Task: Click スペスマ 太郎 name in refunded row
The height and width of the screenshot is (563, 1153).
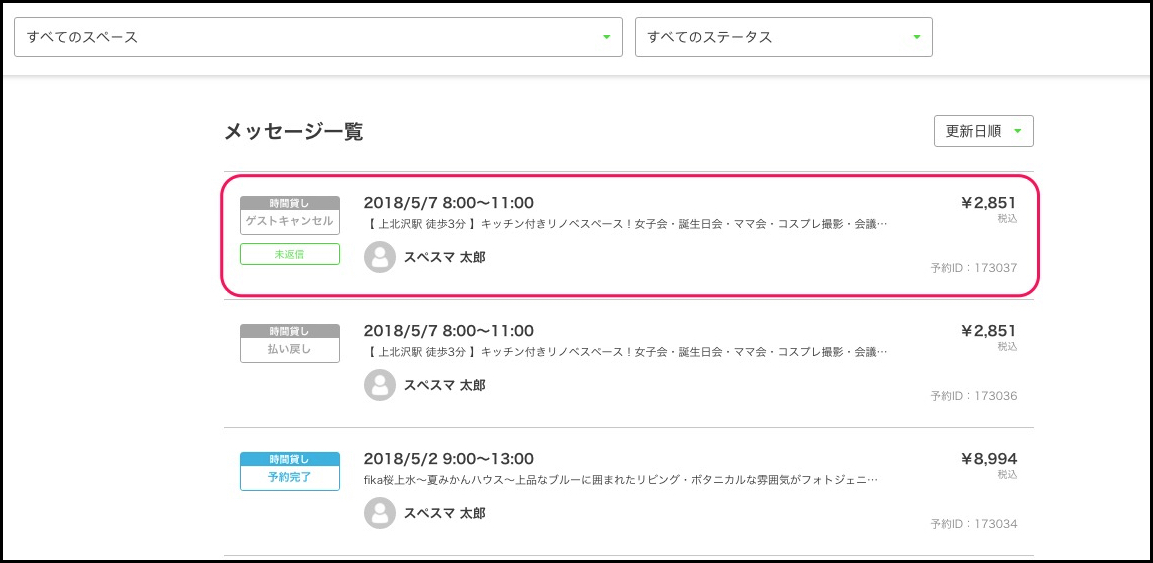Action: tap(444, 385)
